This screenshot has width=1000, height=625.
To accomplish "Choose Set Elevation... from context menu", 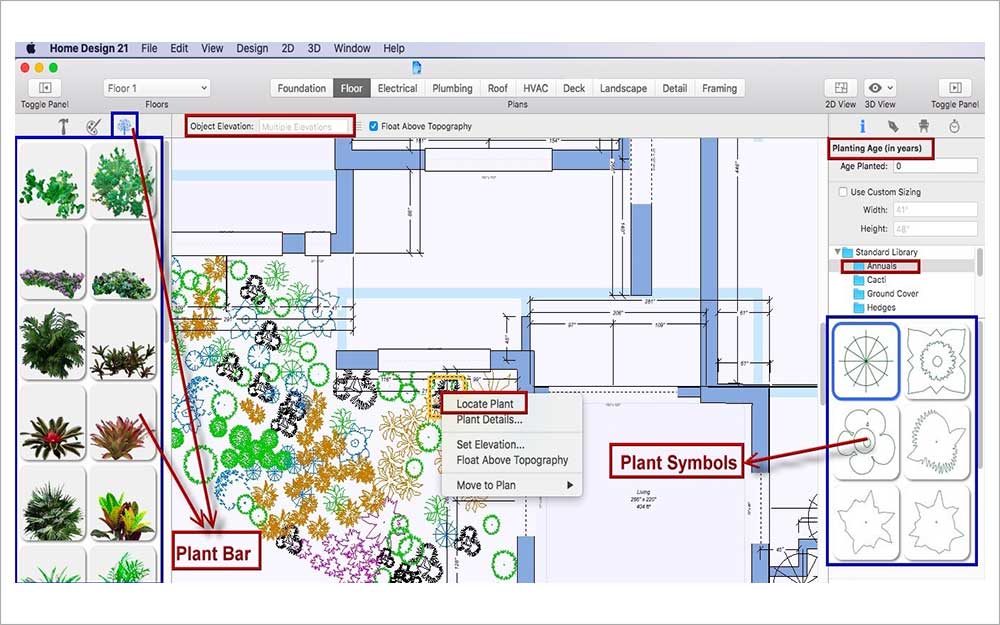I will click(490, 445).
